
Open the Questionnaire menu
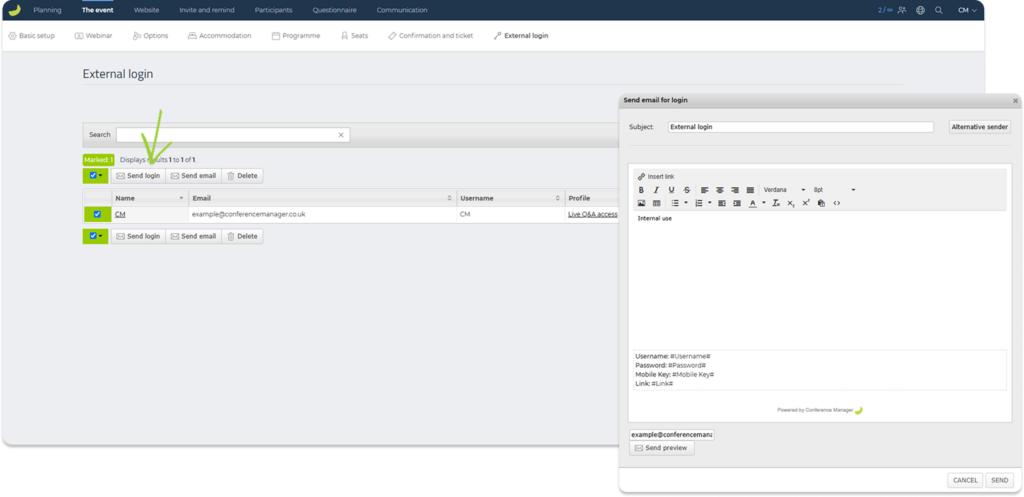point(334,10)
